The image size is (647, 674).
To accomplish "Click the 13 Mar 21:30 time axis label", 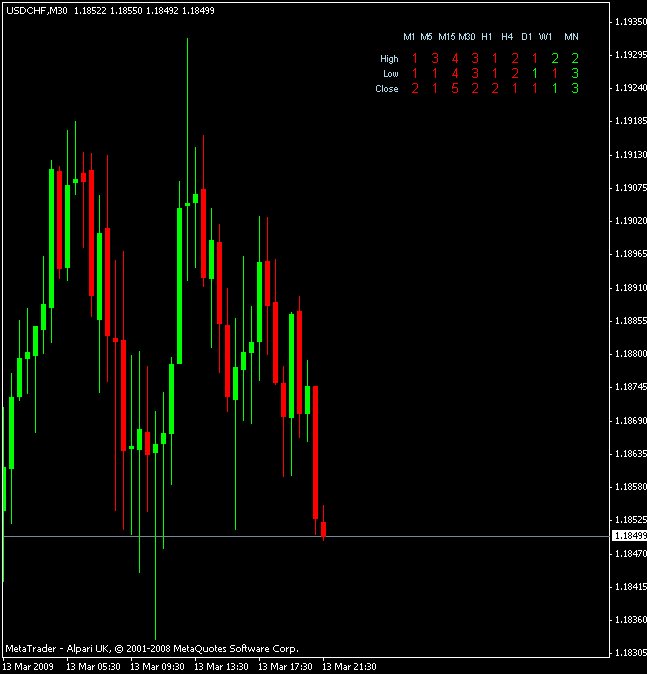I will [350, 666].
